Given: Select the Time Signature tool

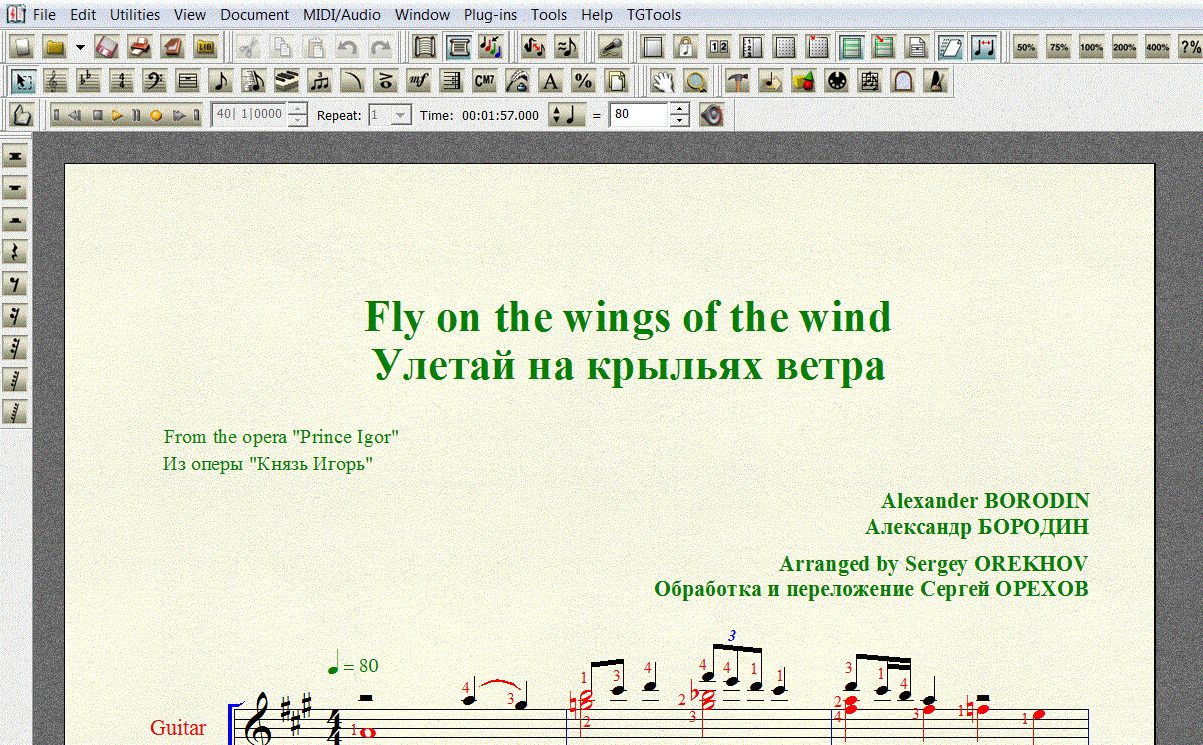Looking at the screenshot, I should click(122, 81).
